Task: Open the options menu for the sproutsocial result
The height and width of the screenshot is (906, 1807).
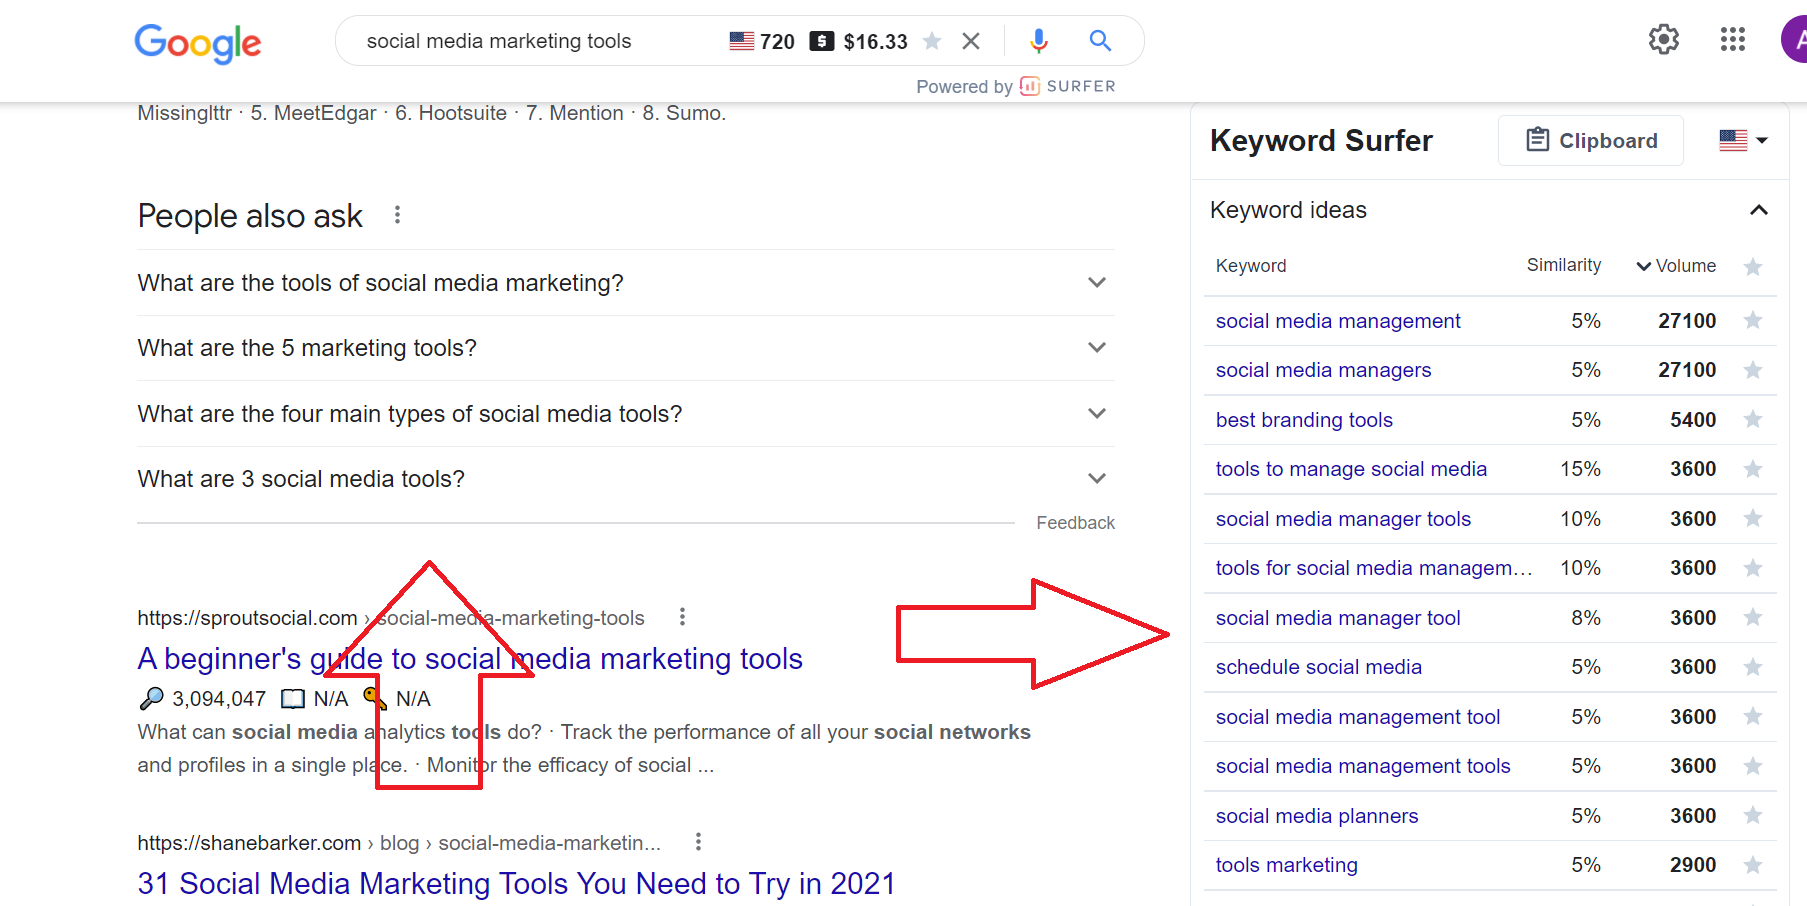Action: [682, 617]
